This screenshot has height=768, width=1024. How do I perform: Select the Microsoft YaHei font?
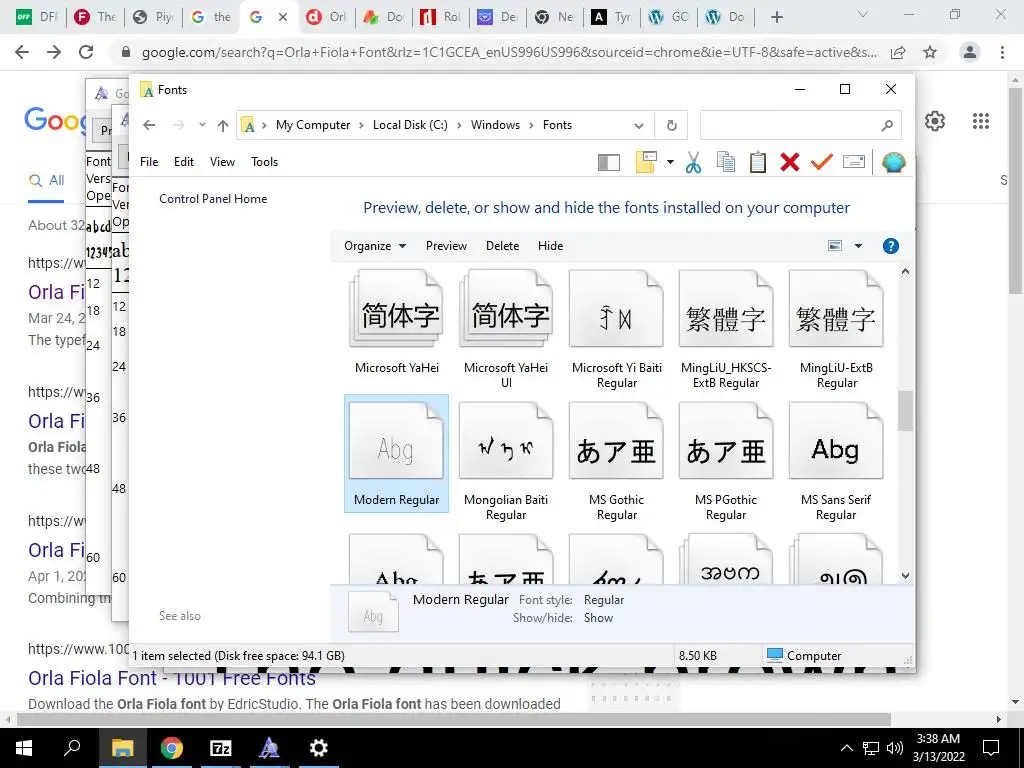coord(396,323)
